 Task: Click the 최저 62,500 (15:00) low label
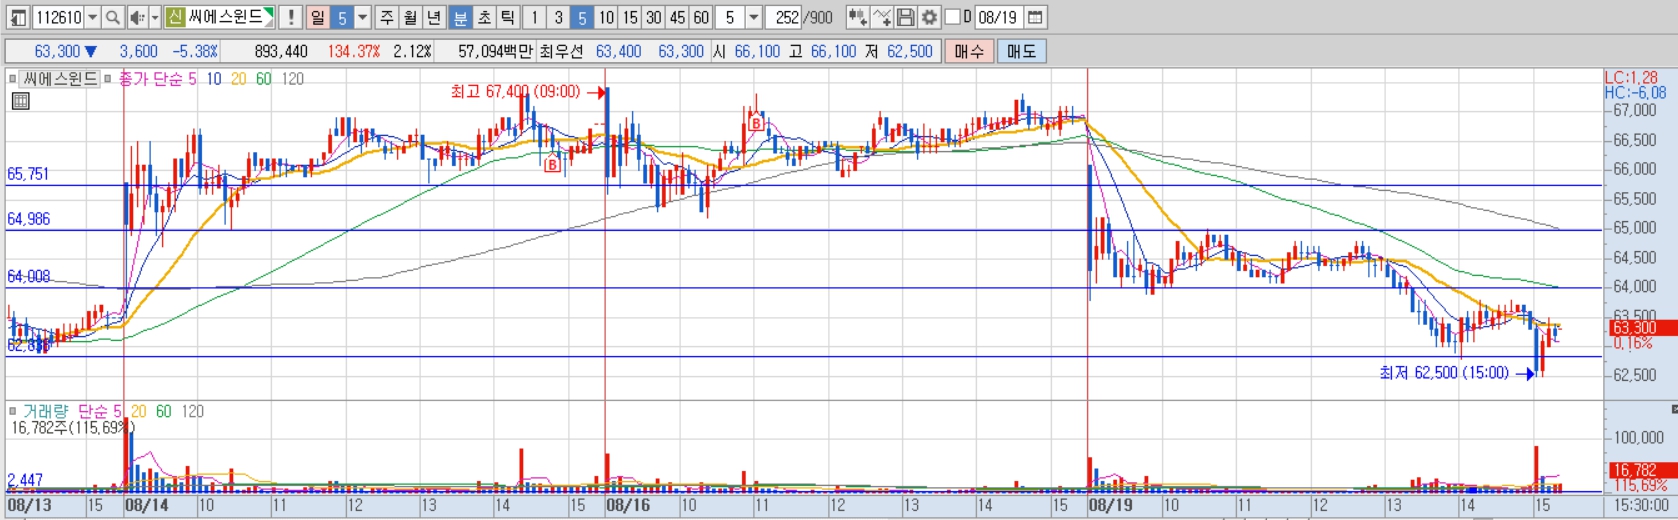pos(1444,372)
